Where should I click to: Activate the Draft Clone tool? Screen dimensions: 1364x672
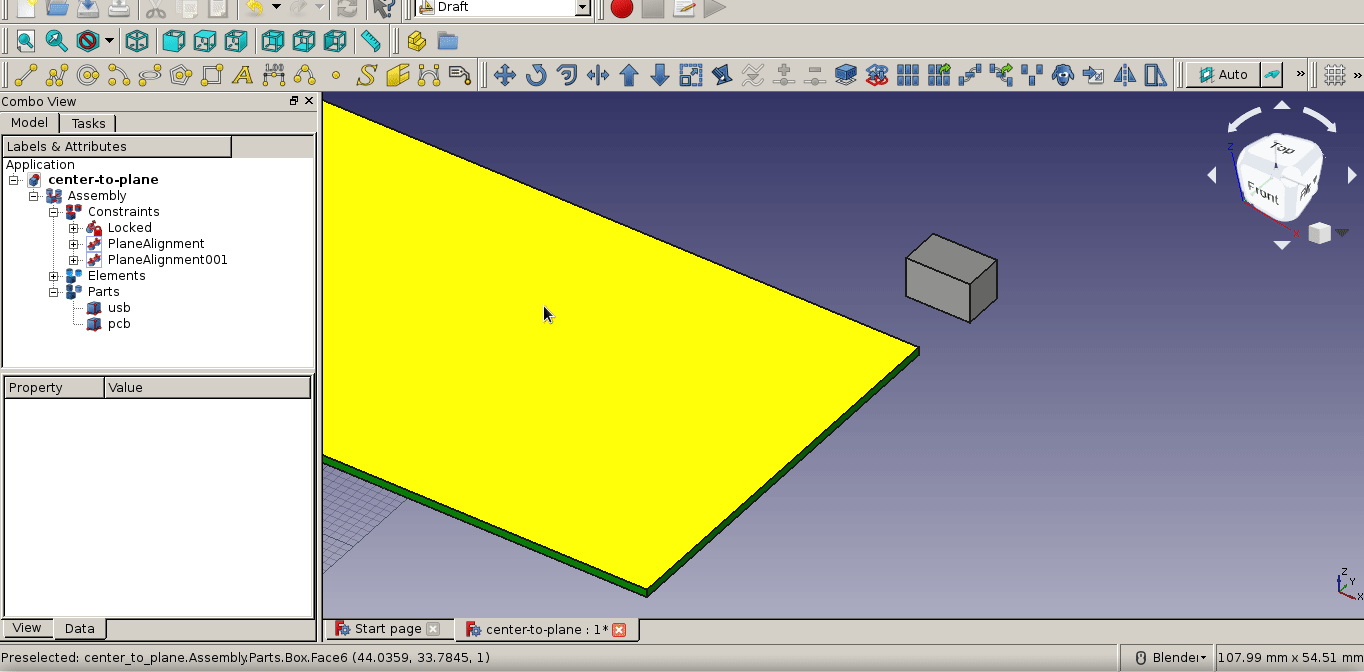click(x=1062, y=74)
